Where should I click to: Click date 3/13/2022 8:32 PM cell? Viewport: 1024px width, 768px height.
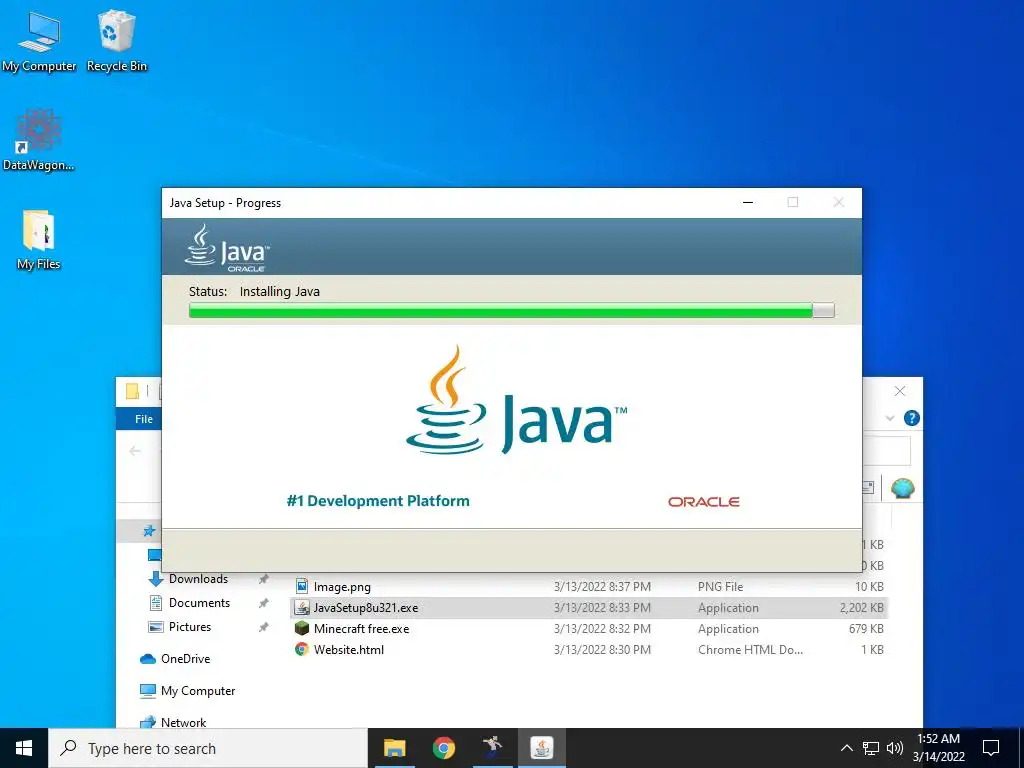602,629
